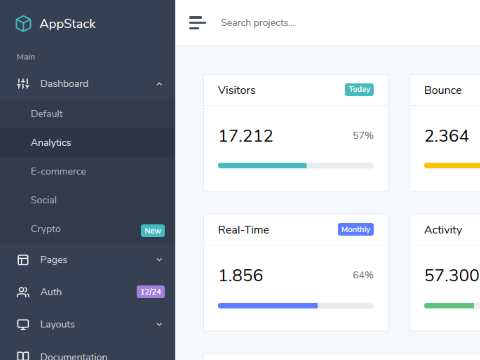The height and width of the screenshot is (360, 480).
Task: Click the Layouts monitor icon
Action: pyautogui.click(x=23, y=324)
